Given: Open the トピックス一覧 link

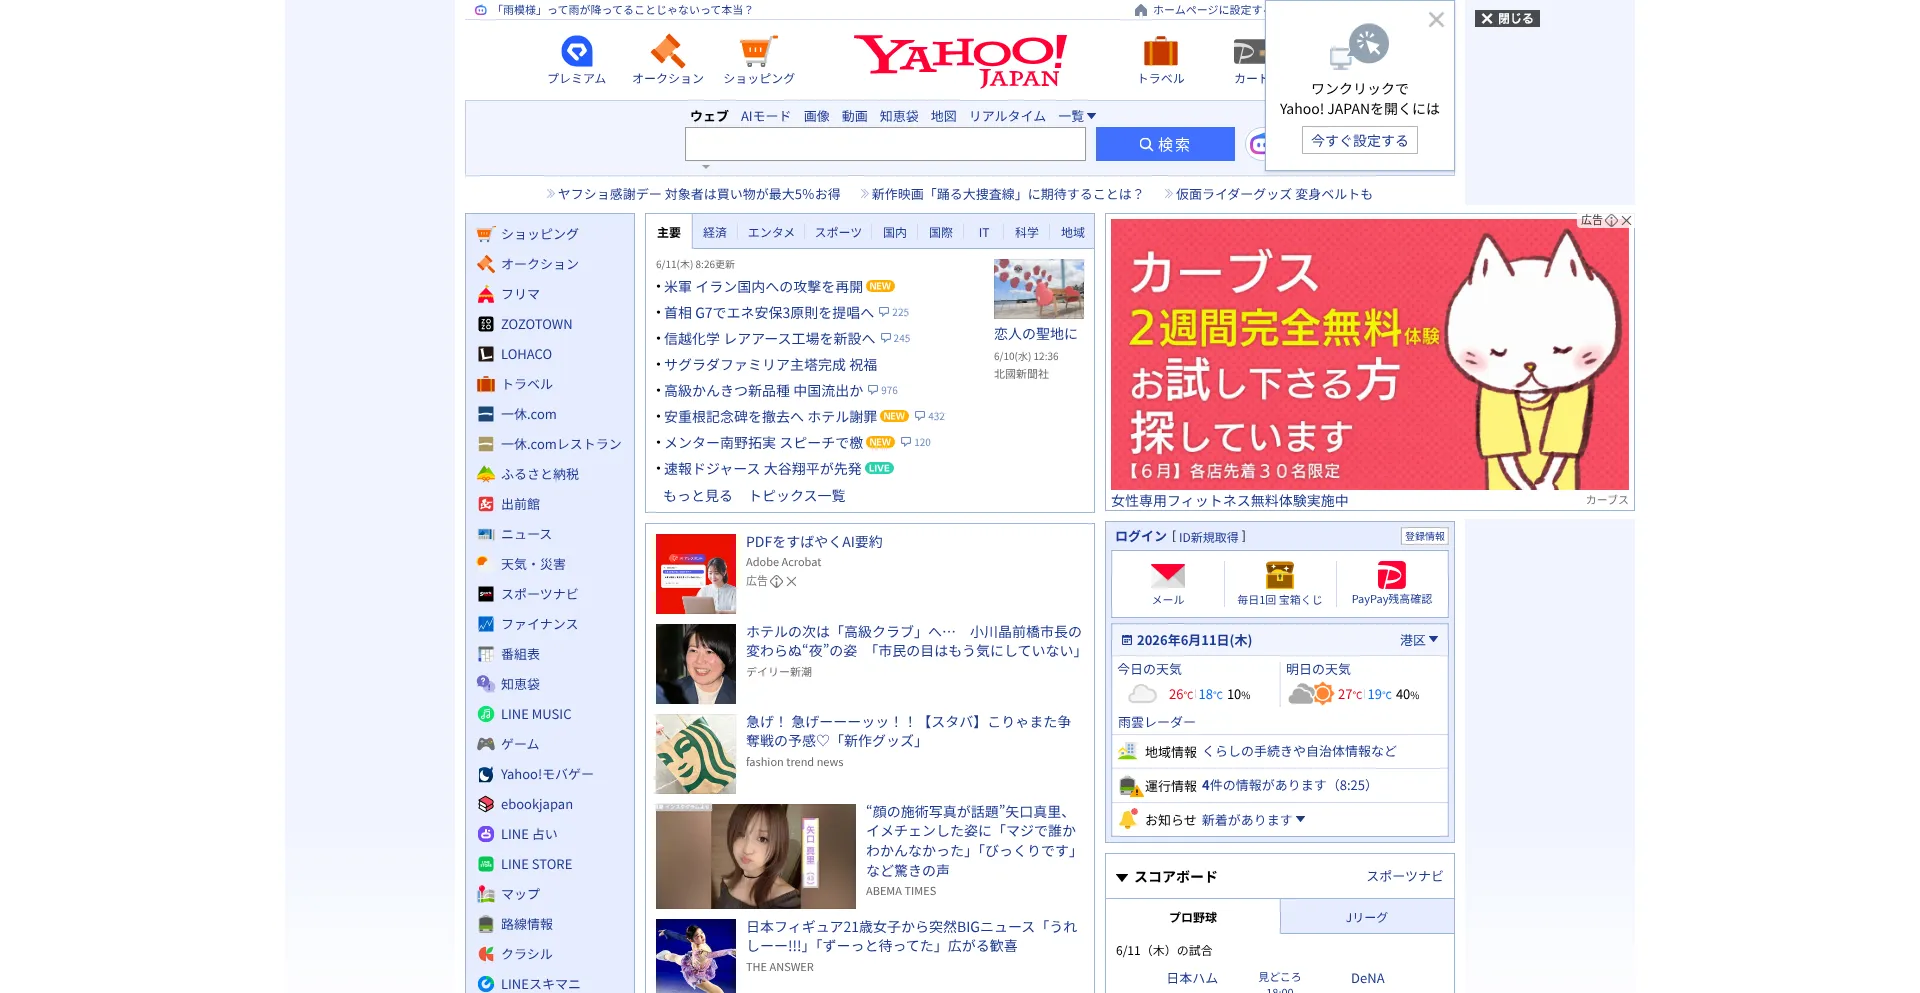Looking at the screenshot, I should (x=797, y=496).
